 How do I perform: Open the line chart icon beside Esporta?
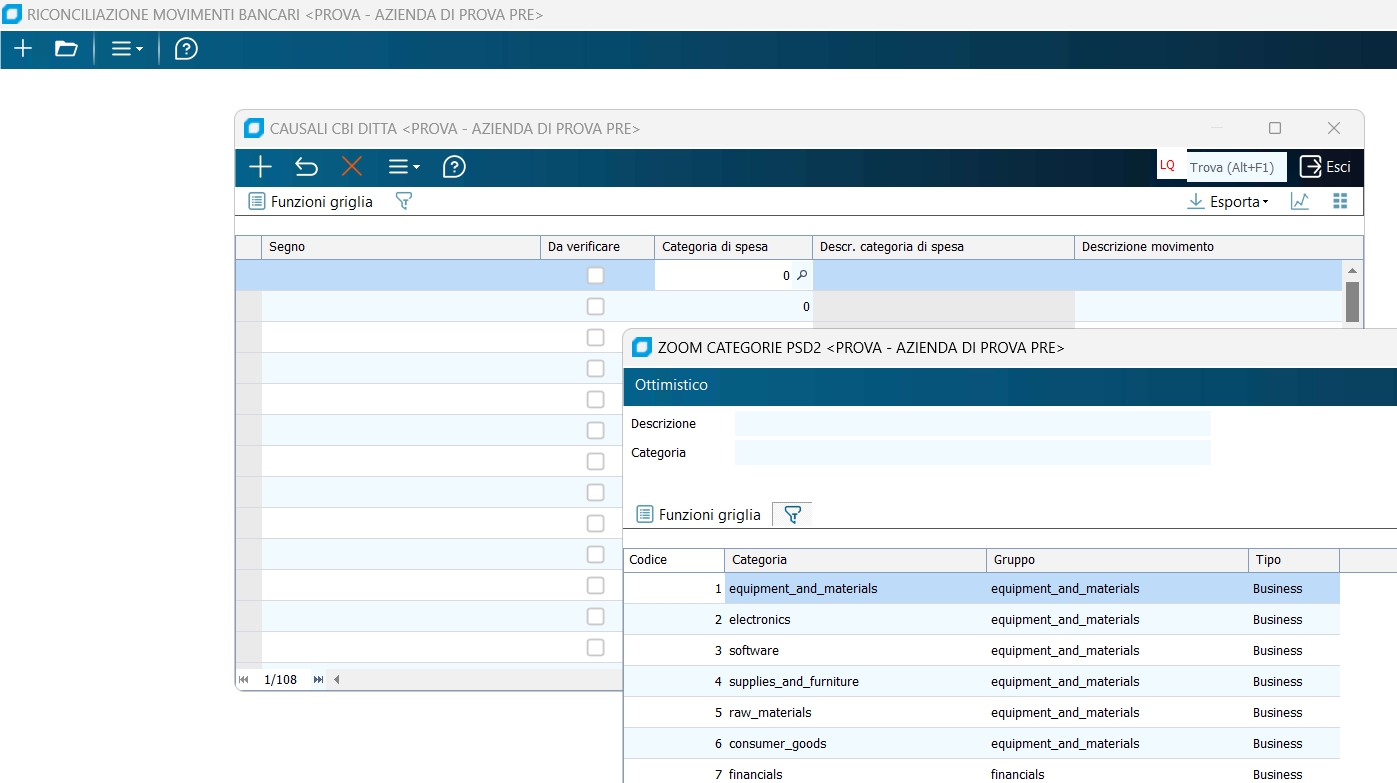coord(1300,201)
